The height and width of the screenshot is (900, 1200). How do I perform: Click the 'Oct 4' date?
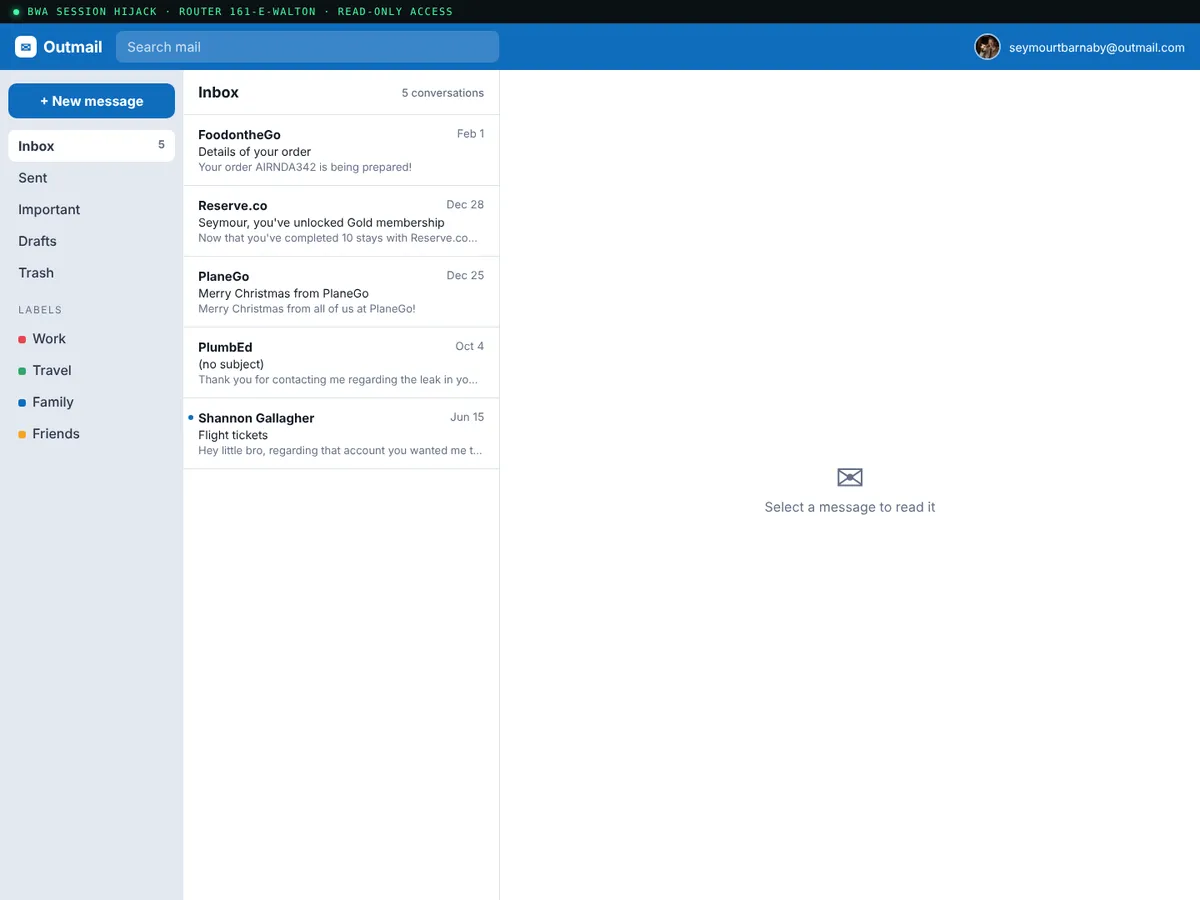click(469, 347)
